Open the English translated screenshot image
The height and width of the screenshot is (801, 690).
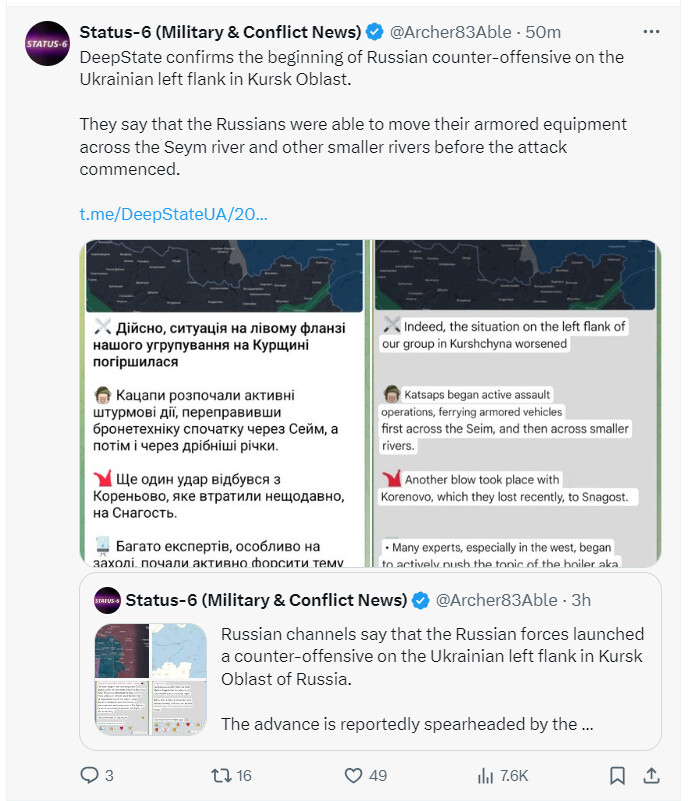(516, 403)
